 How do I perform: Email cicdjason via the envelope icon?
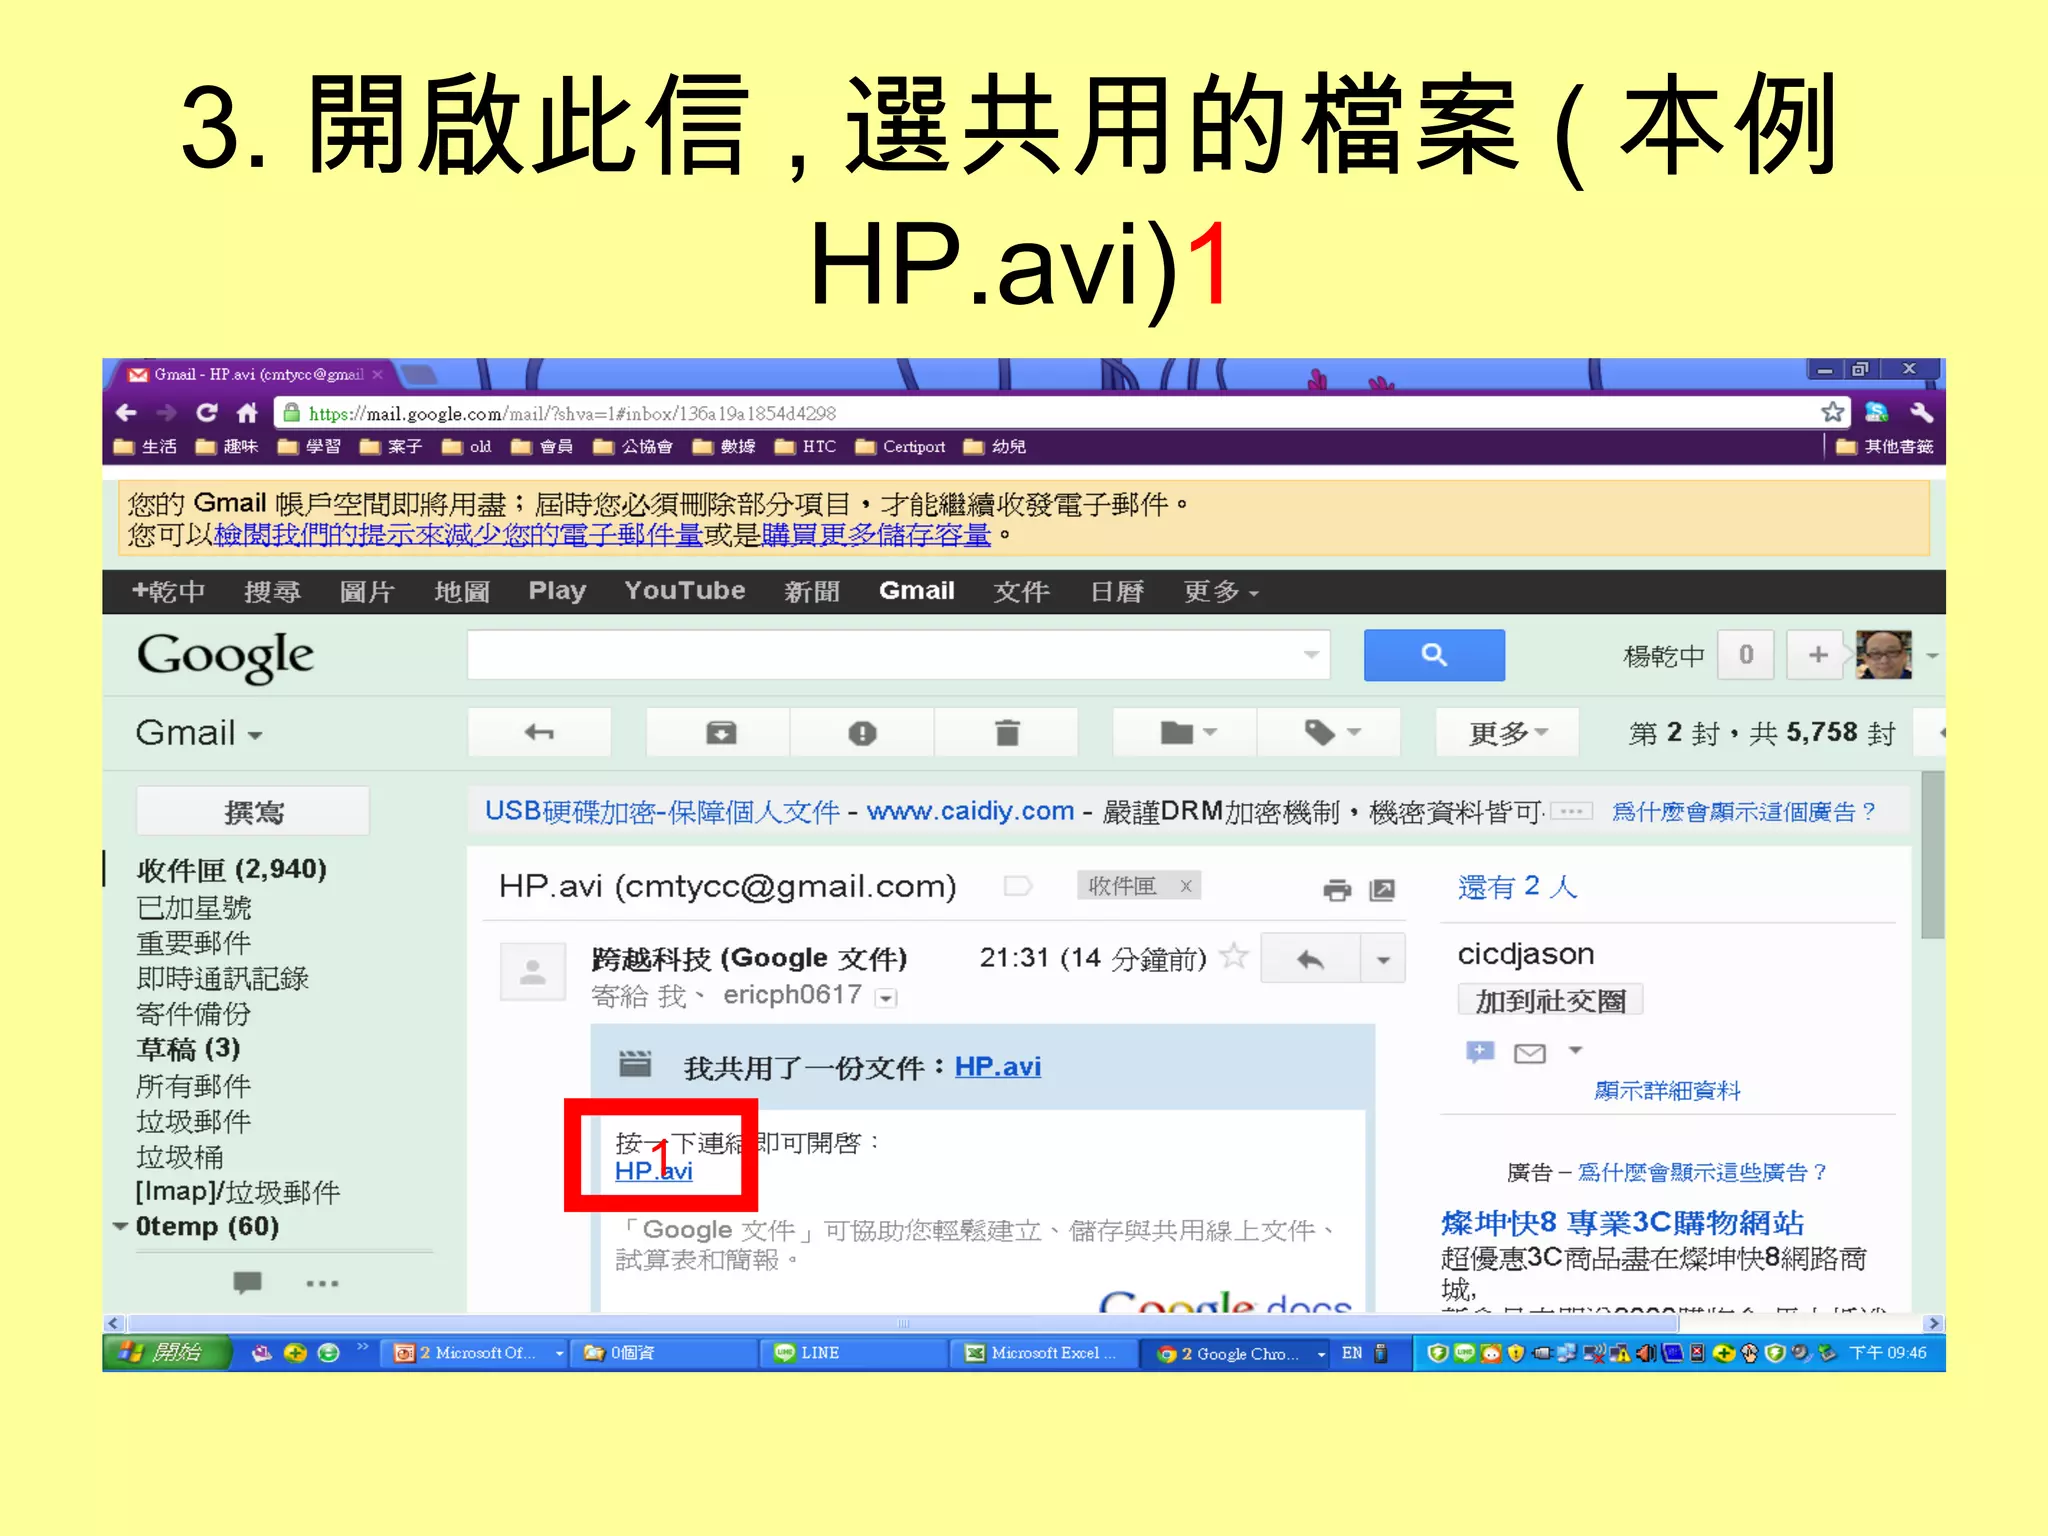click(x=1530, y=1052)
